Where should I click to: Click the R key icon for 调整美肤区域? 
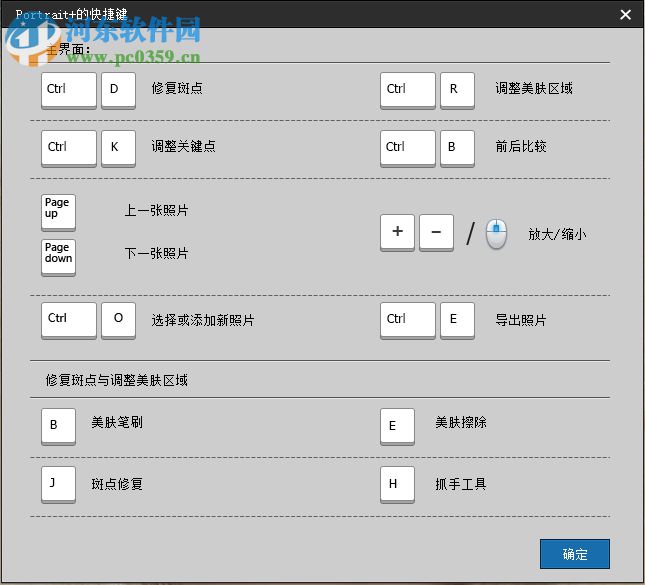(x=457, y=91)
